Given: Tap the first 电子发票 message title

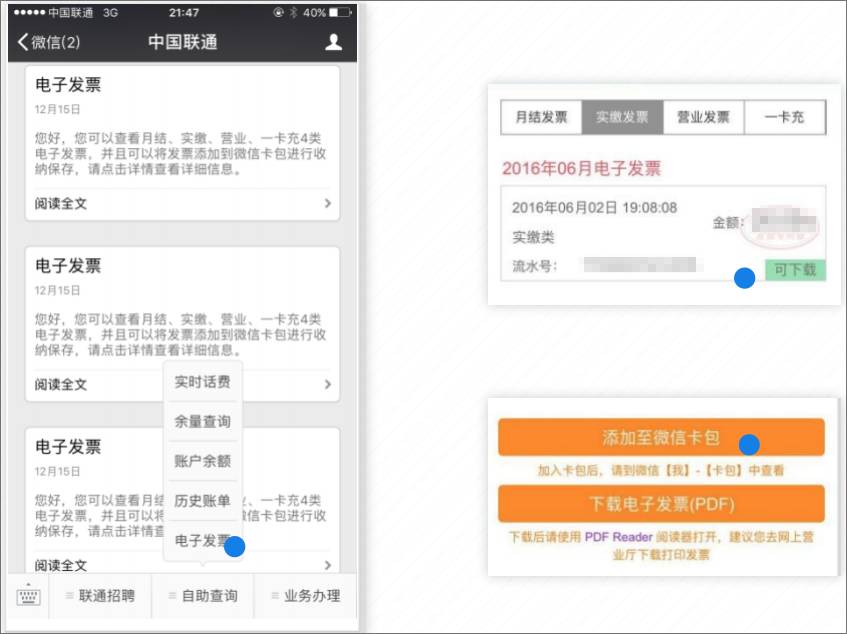Looking at the screenshot, I should click(68, 85).
